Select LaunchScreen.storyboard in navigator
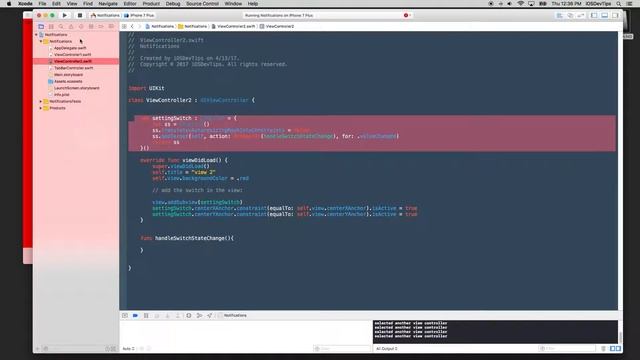The width and height of the screenshot is (640, 360). (76, 88)
